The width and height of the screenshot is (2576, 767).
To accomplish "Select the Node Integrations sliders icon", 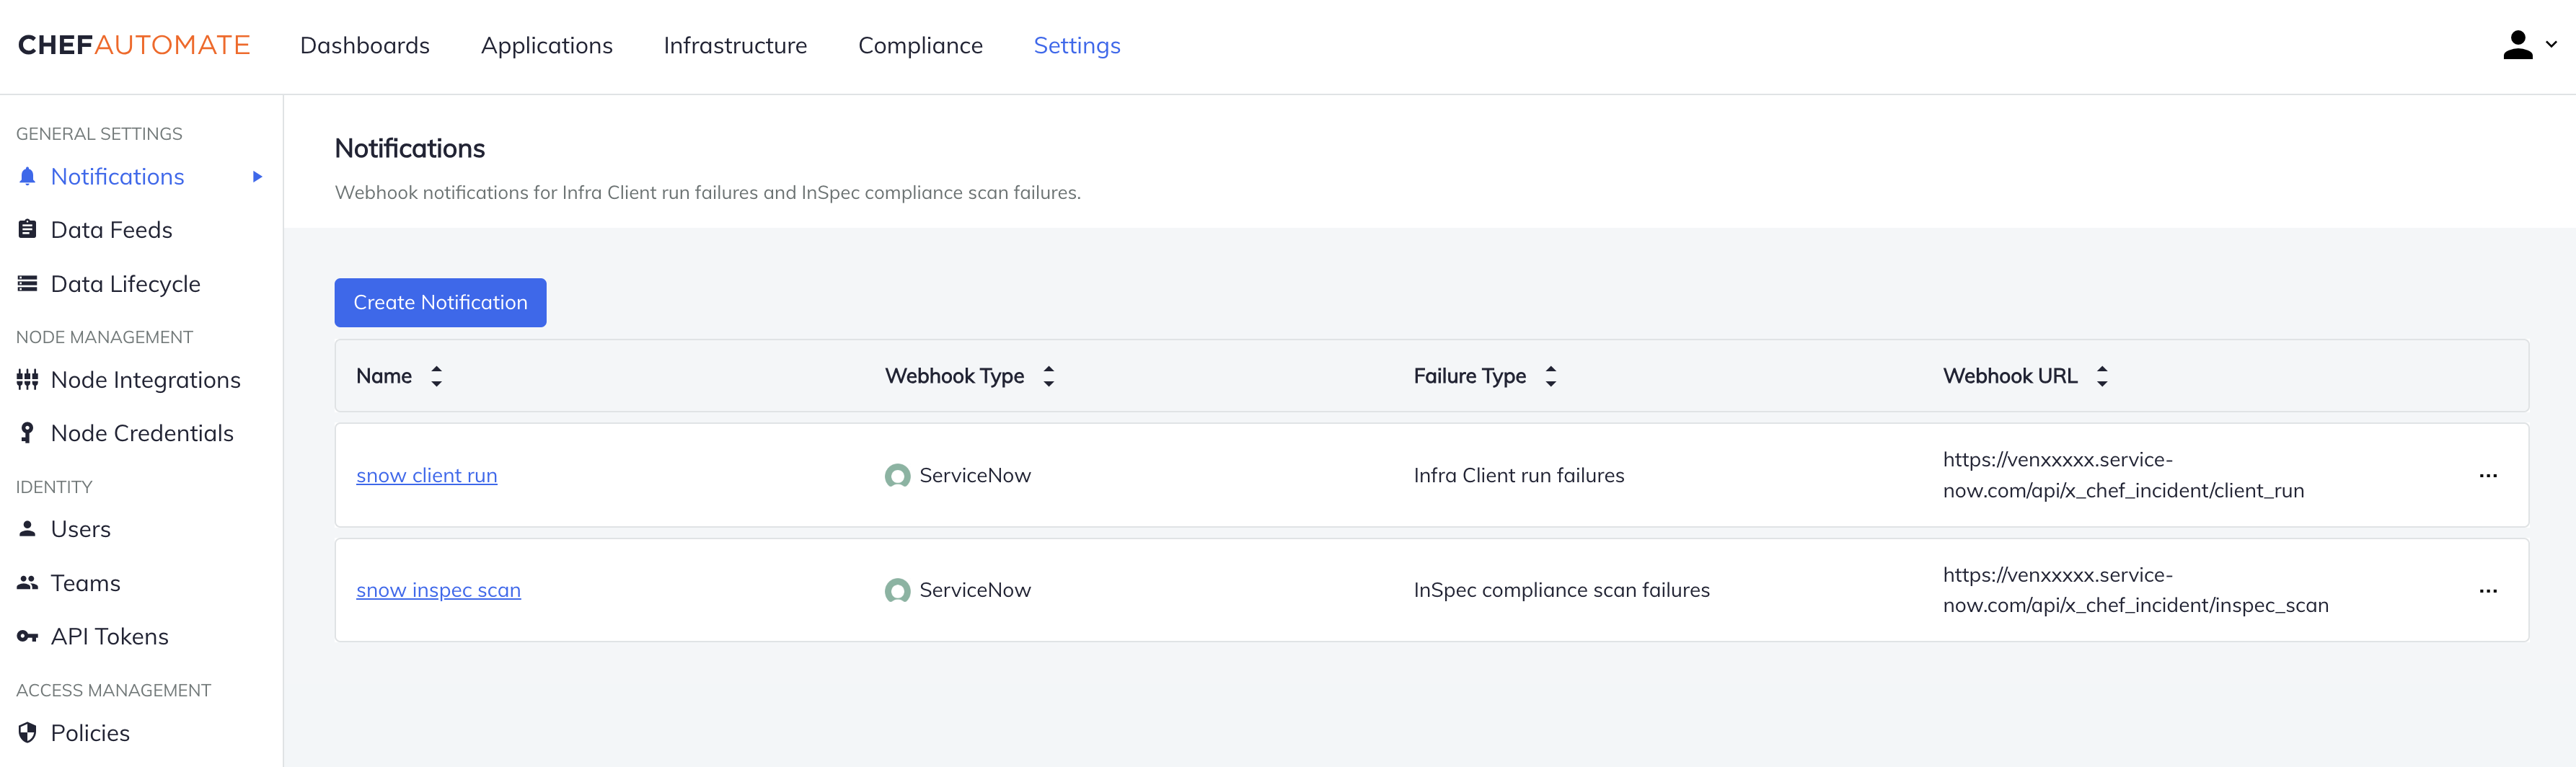I will [x=27, y=380].
